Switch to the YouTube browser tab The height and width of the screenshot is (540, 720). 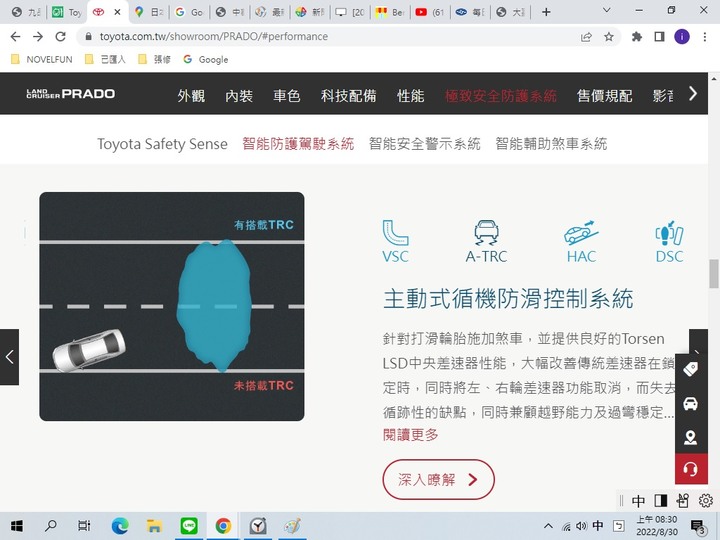click(430, 12)
